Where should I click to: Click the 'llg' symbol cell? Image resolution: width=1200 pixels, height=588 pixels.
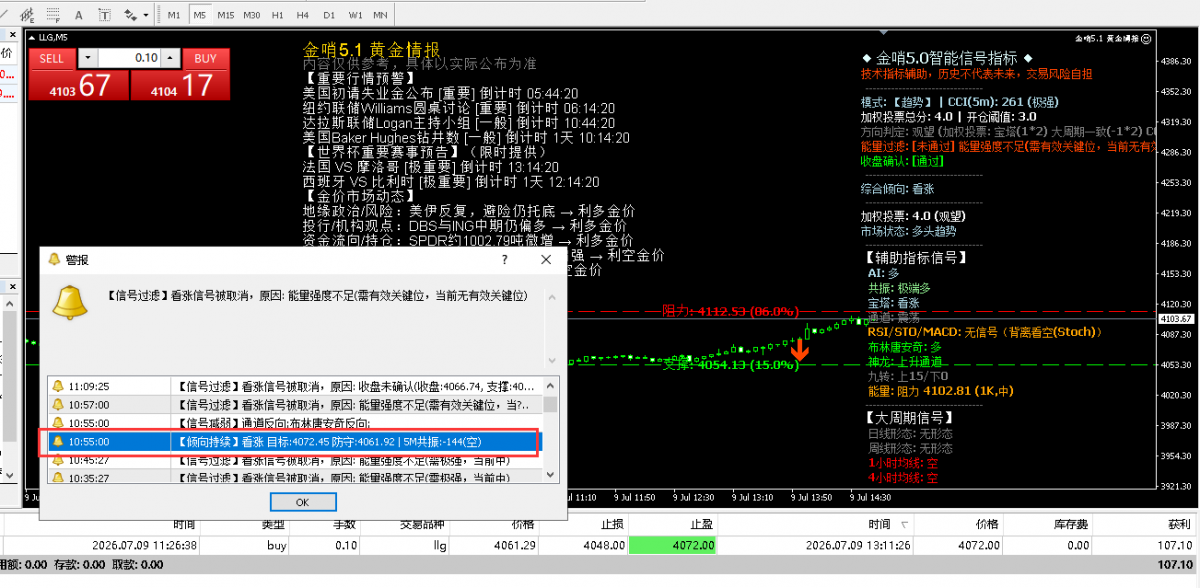point(405,546)
